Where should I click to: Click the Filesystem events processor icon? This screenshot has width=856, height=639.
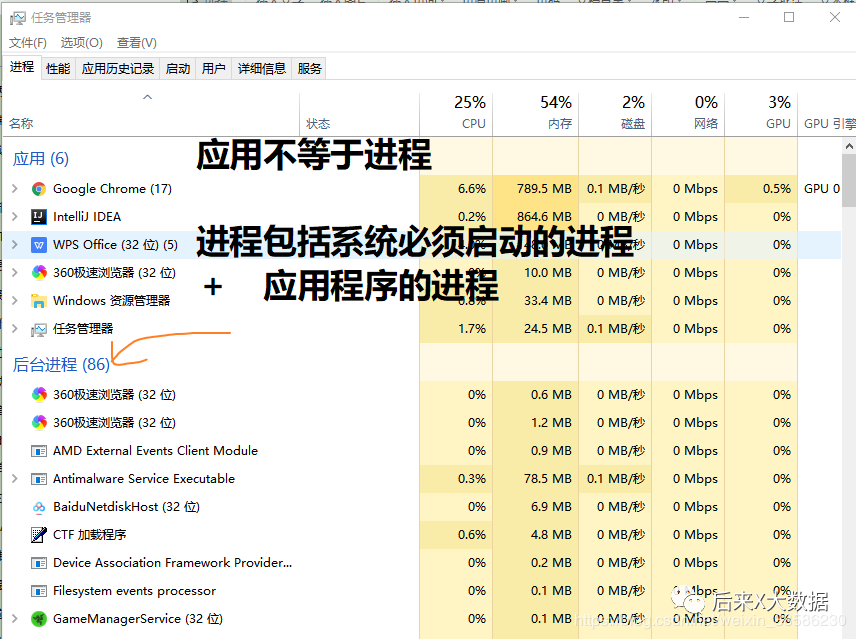(39, 591)
